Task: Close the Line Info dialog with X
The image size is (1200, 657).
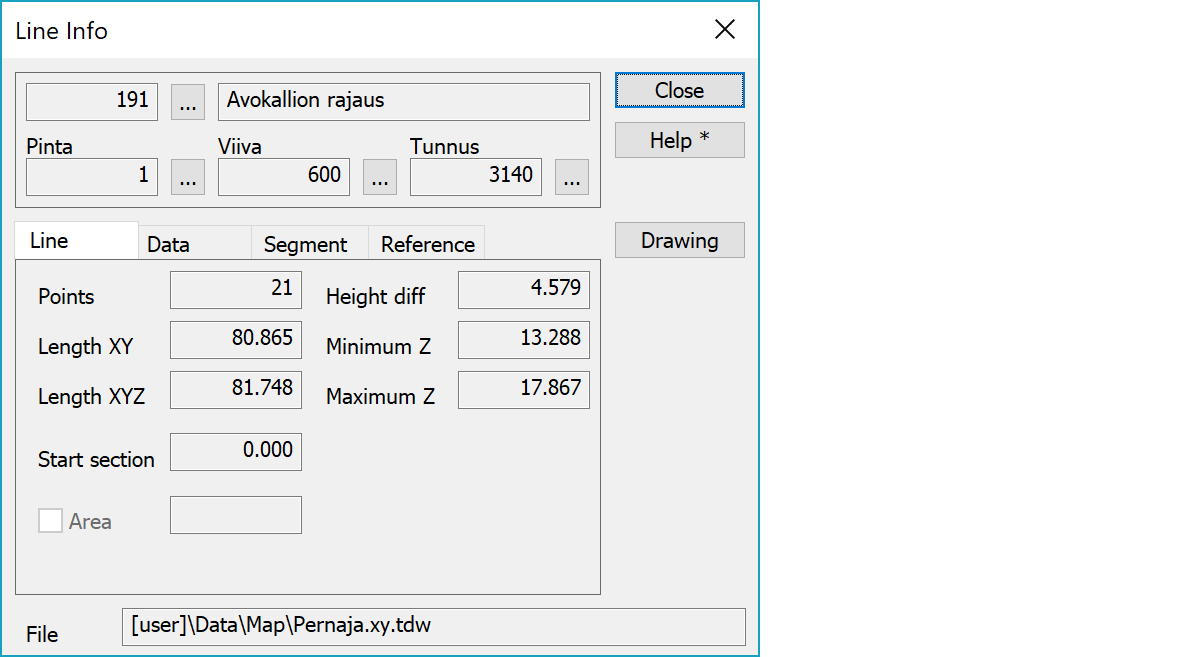Action: tap(725, 30)
